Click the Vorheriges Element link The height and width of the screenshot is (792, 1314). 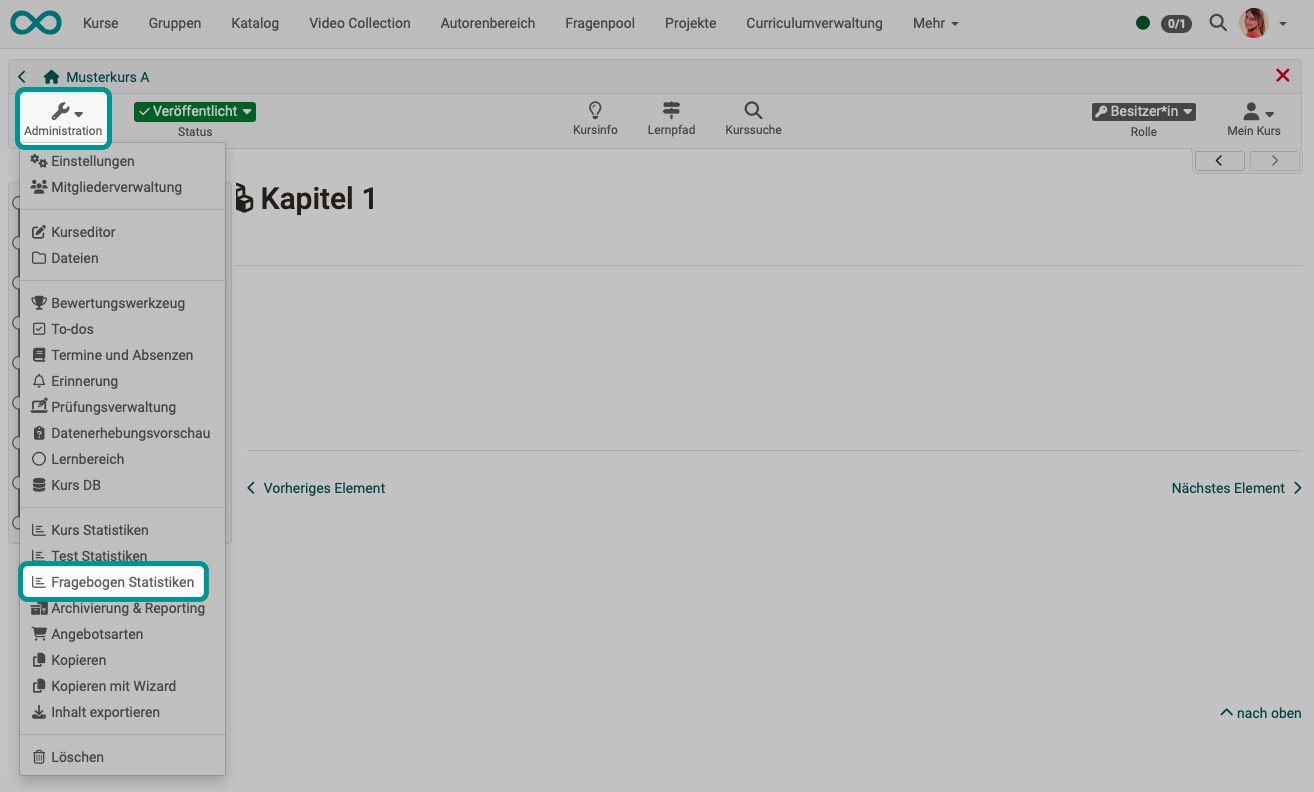click(x=316, y=488)
